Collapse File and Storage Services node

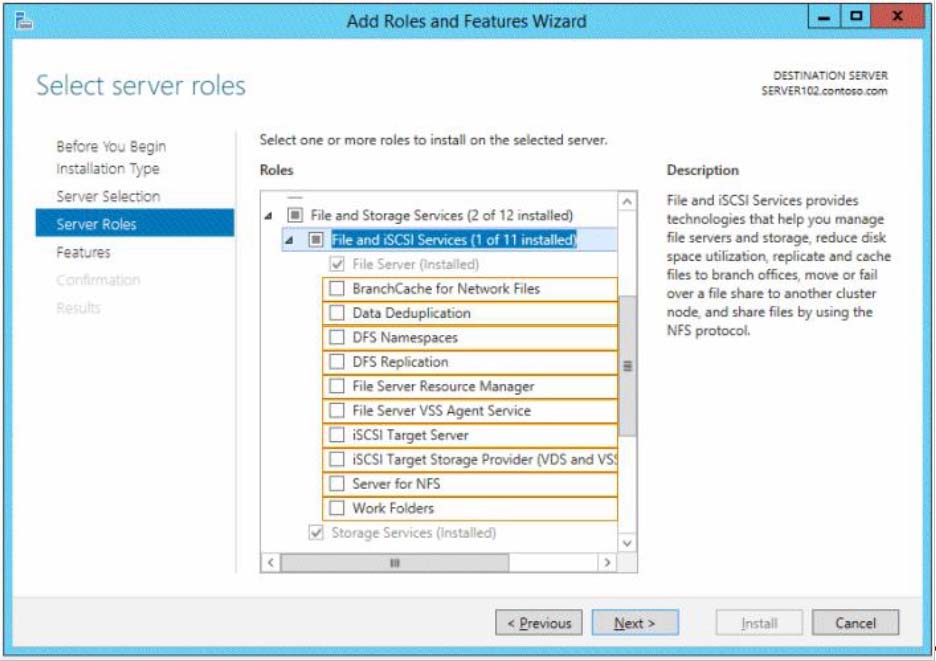click(x=269, y=216)
